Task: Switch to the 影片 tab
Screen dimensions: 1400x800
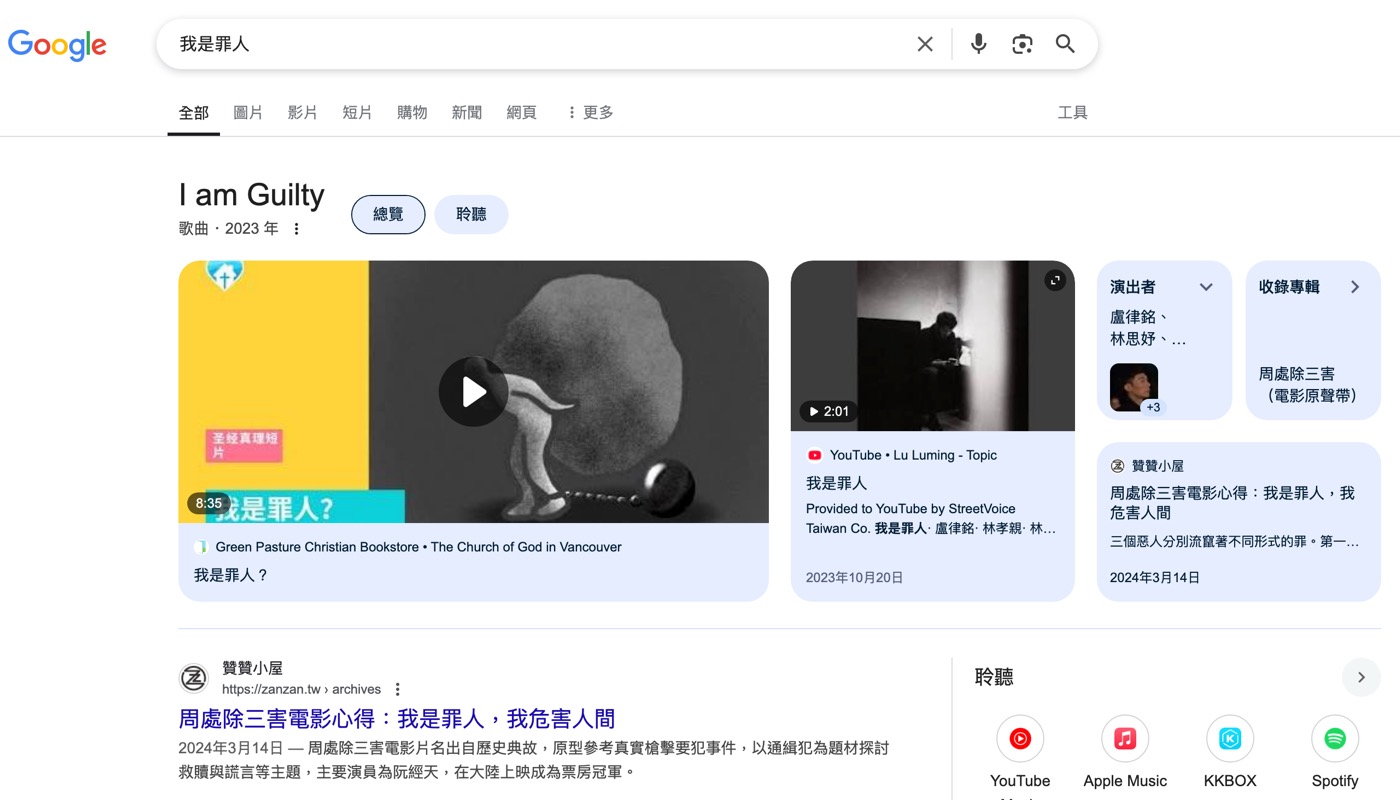Action: (302, 113)
